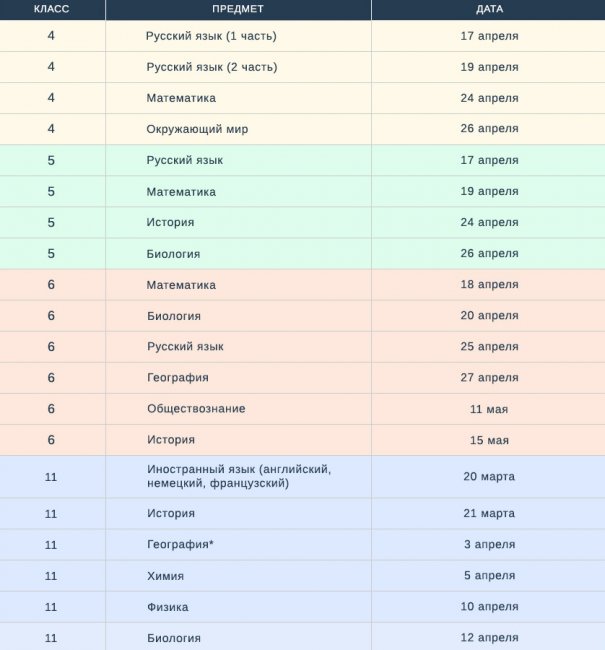
Task: Select the 10 апреля date cell
Action: point(489,608)
